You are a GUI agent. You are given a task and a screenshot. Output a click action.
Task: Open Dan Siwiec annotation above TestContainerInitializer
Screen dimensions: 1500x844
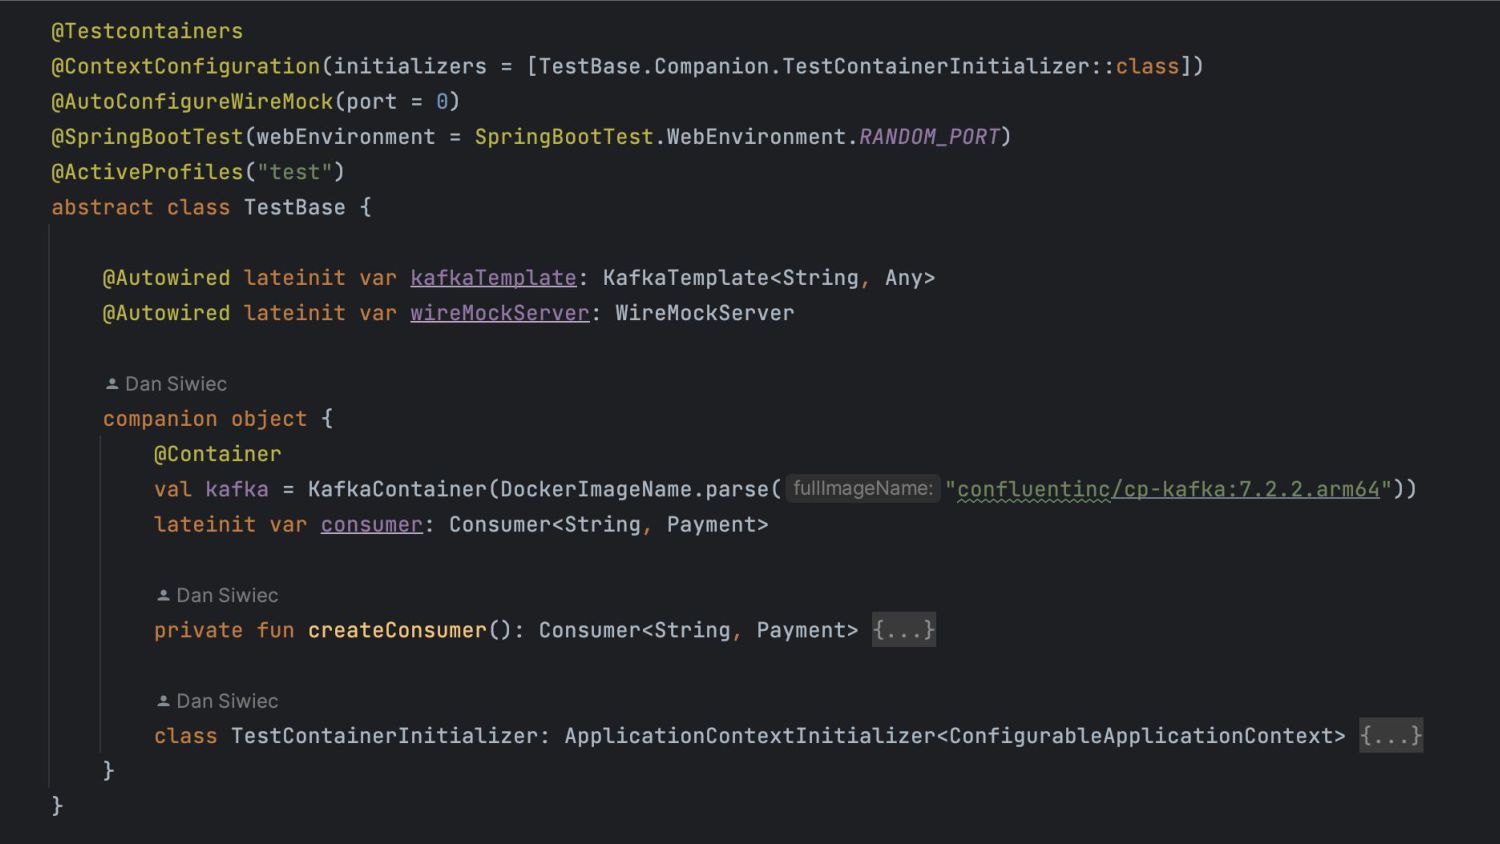click(227, 701)
